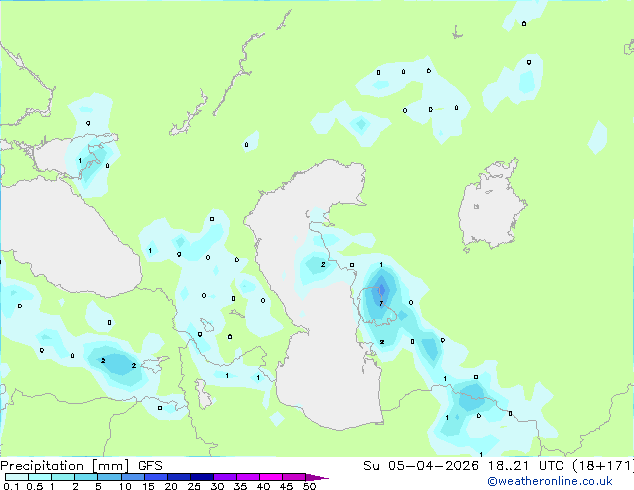
Task: Click the "15" legend scale label
Action: (148, 486)
